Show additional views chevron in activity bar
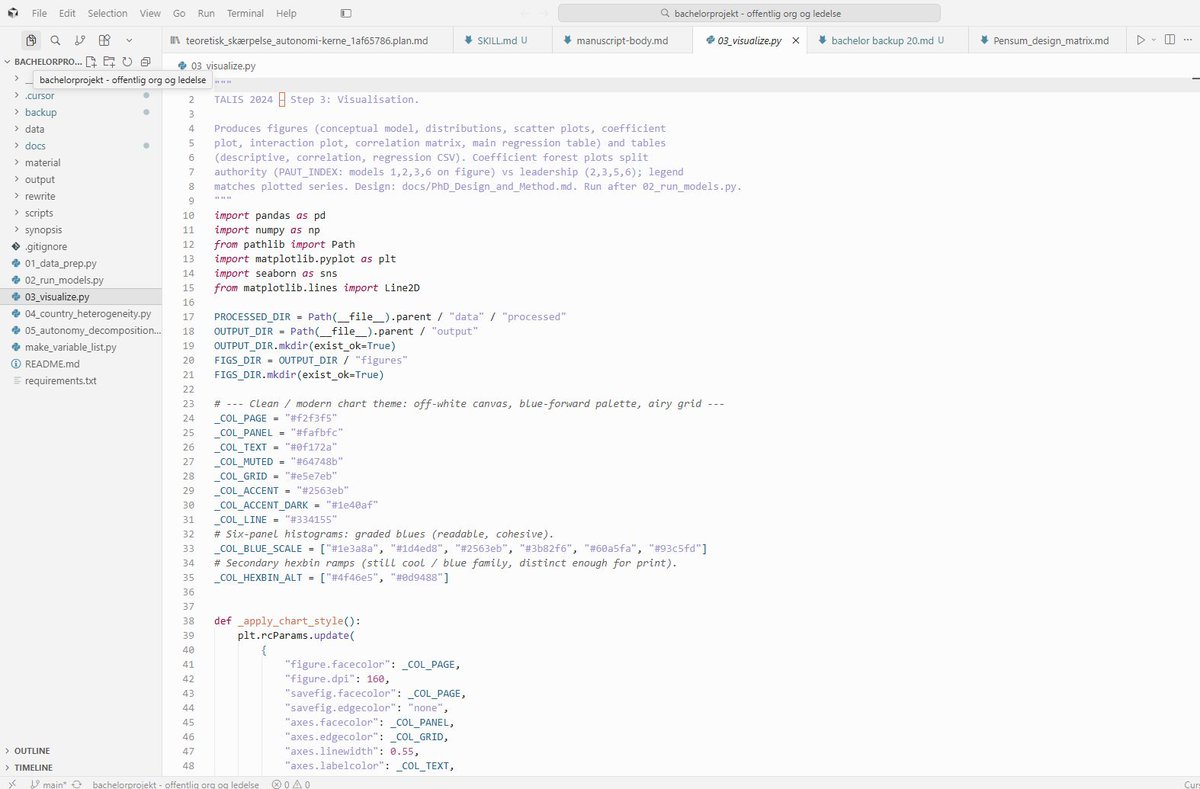 click(129, 40)
